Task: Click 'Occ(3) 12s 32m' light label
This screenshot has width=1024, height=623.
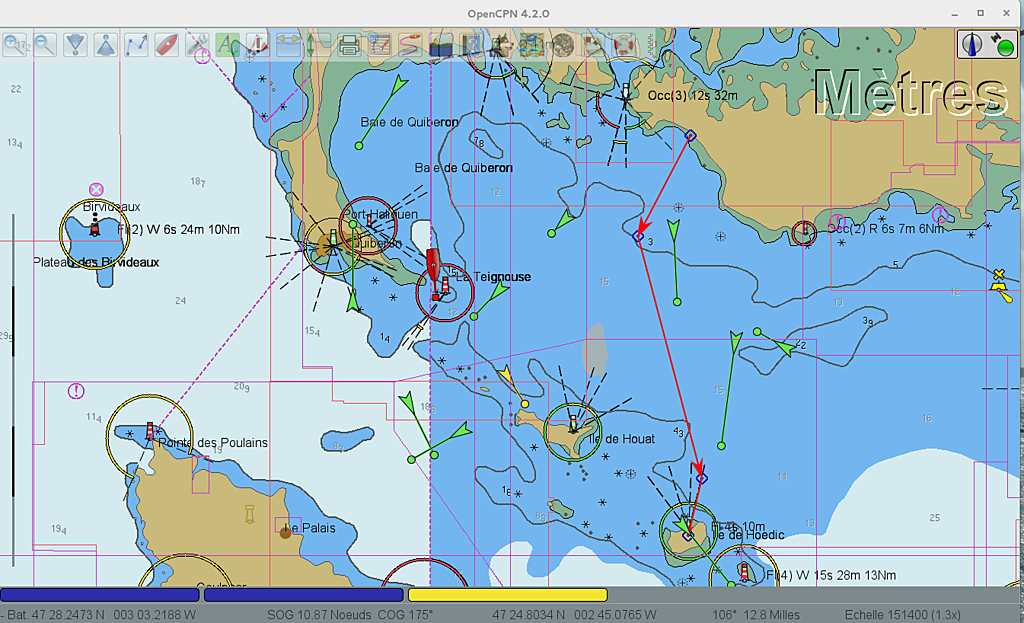Action: click(692, 95)
